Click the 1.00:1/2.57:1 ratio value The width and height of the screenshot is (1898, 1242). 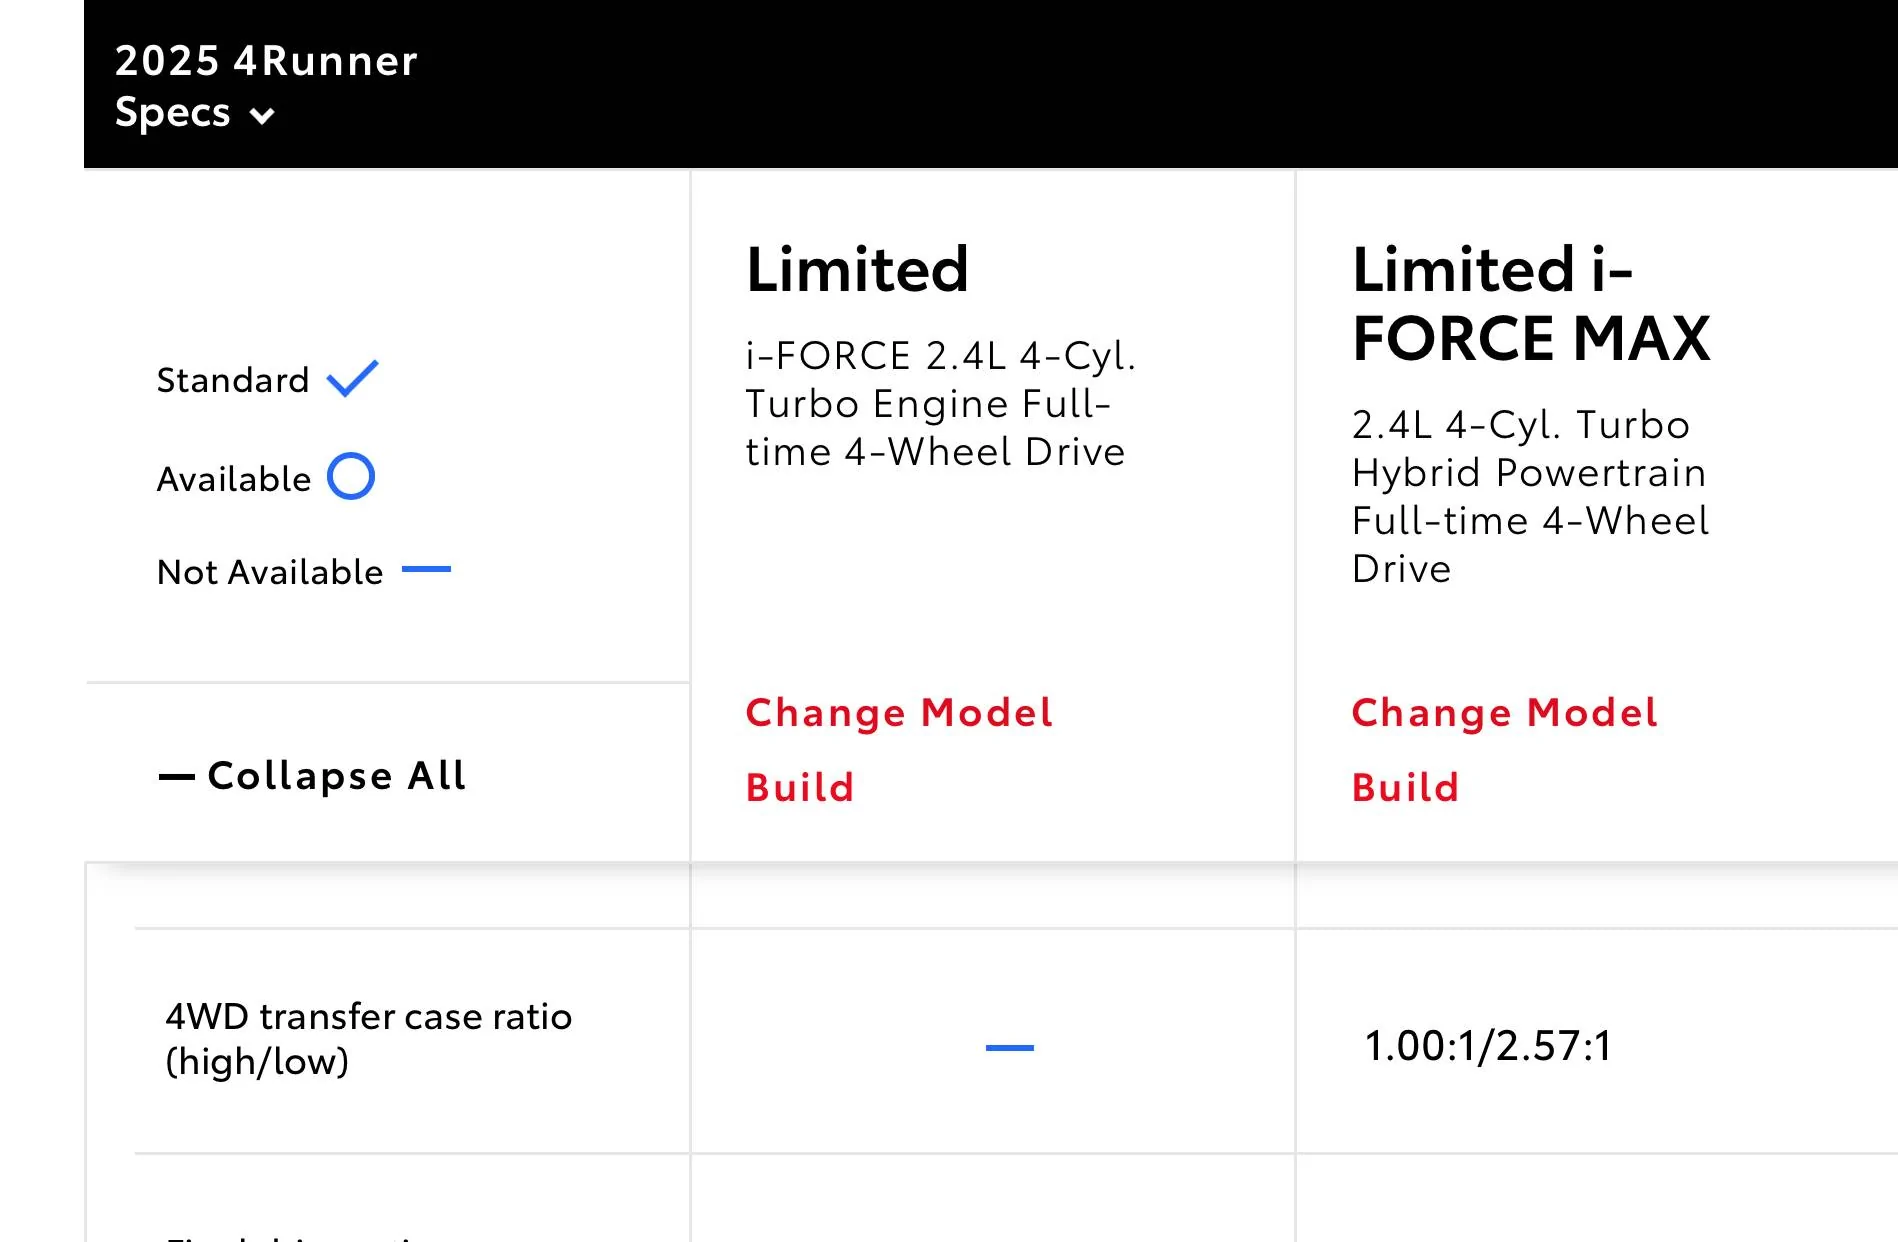pos(1488,1046)
